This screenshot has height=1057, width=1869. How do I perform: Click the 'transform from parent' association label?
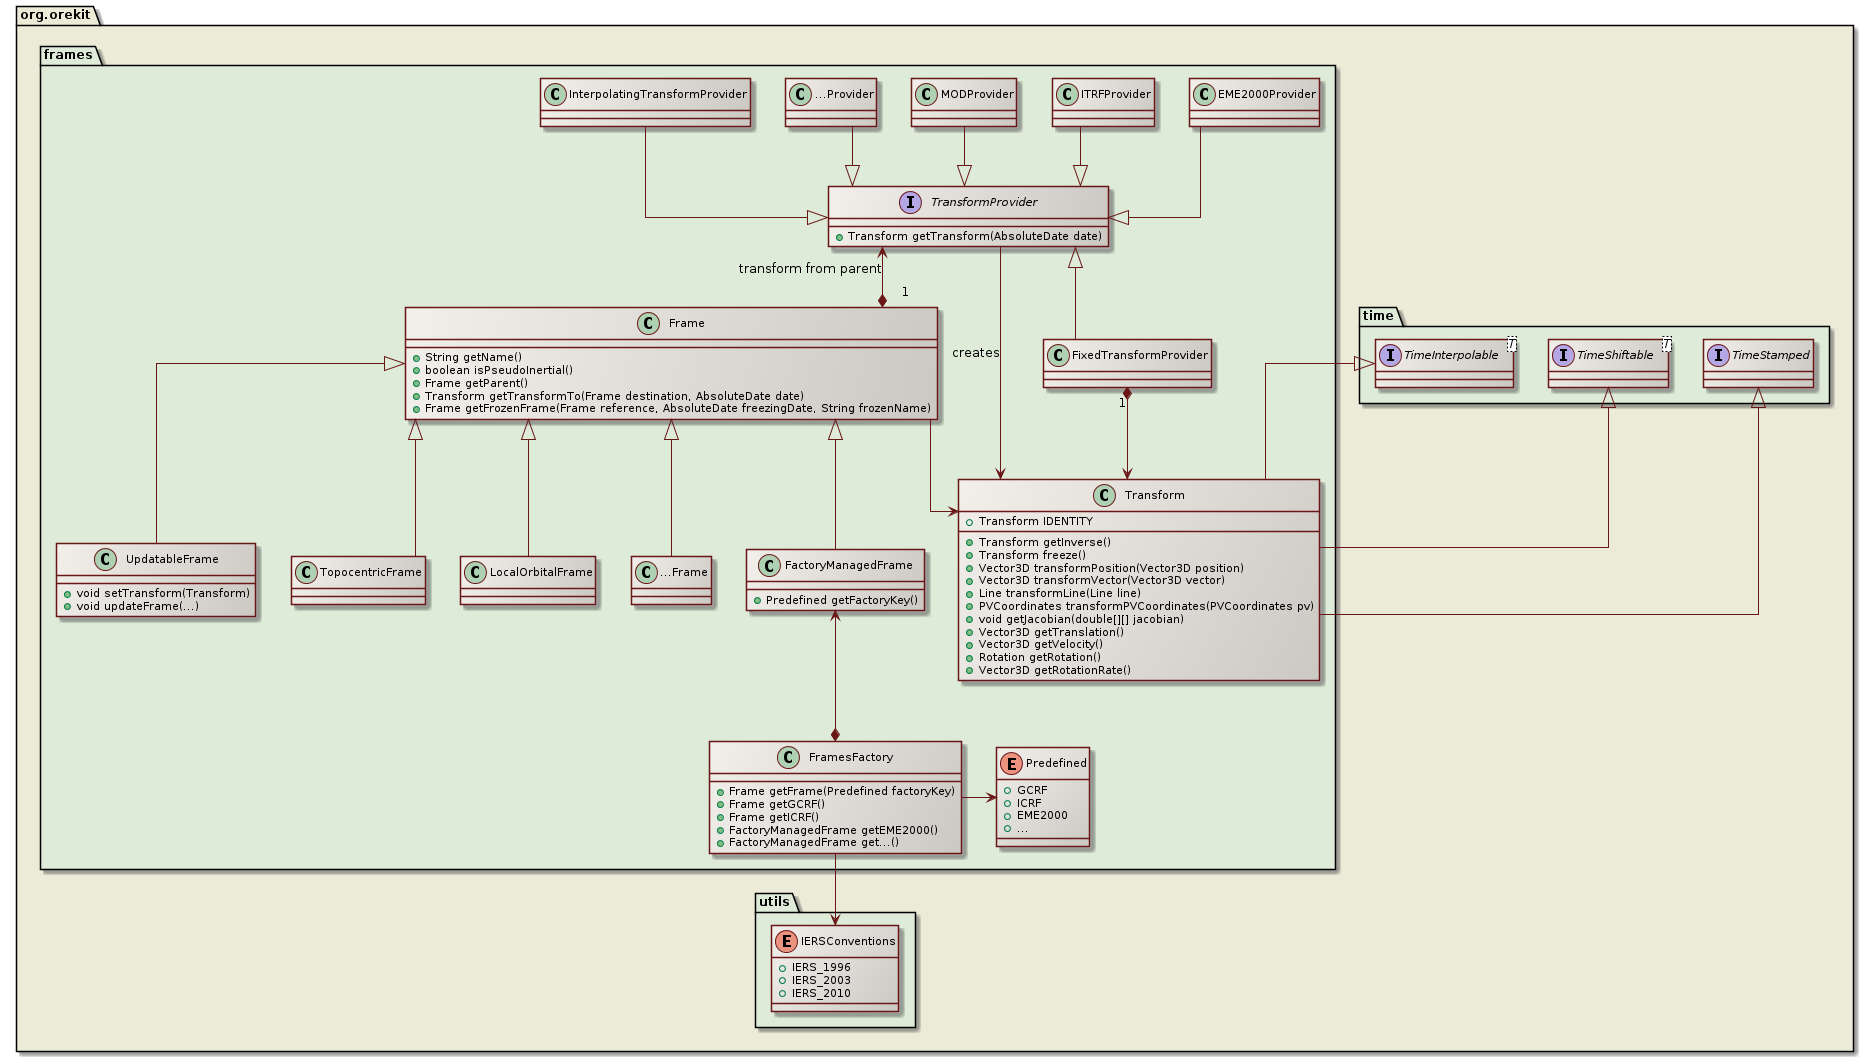coord(809,269)
